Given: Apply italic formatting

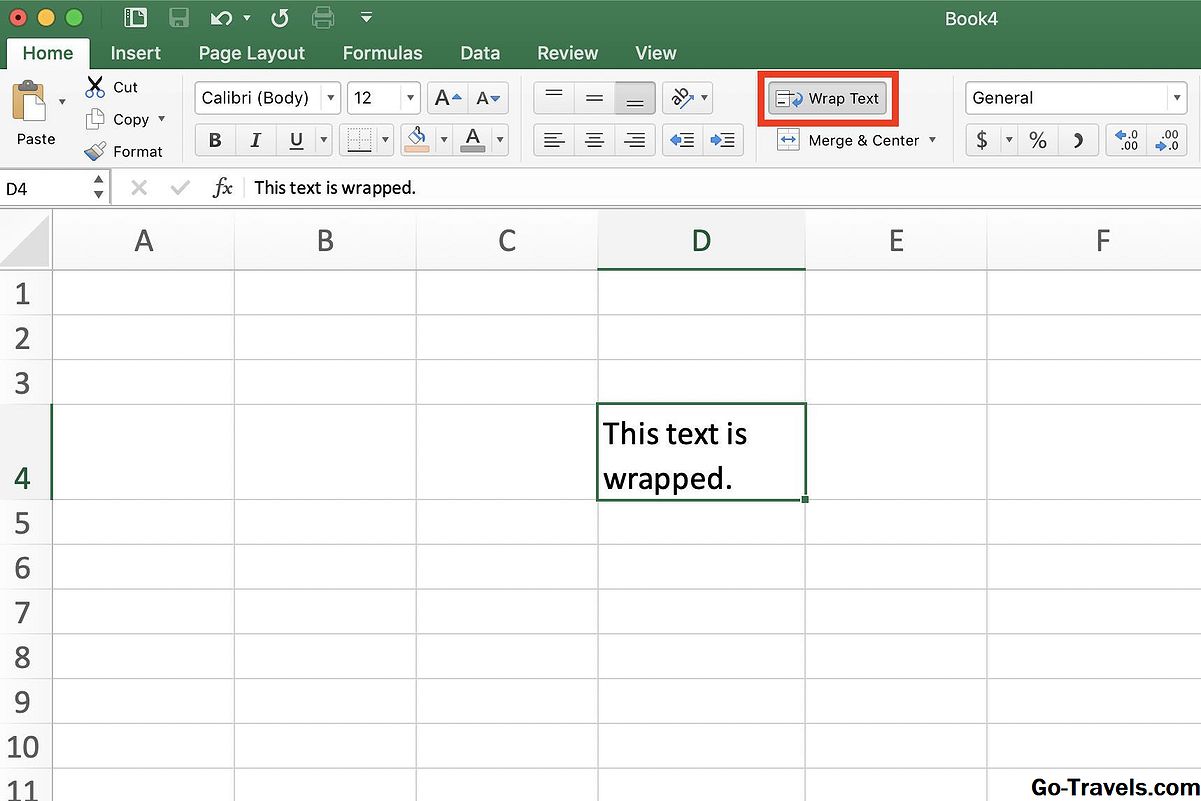Looking at the screenshot, I should pyautogui.click(x=254, y=140).
